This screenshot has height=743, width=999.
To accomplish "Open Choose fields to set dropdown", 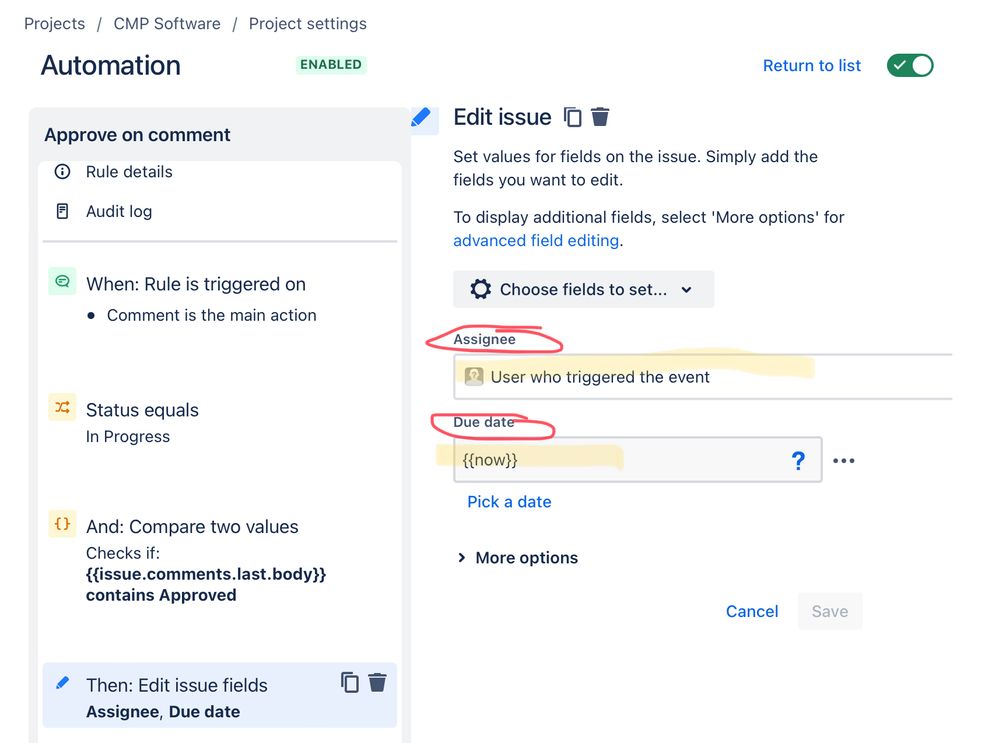I will pos(584,289).
